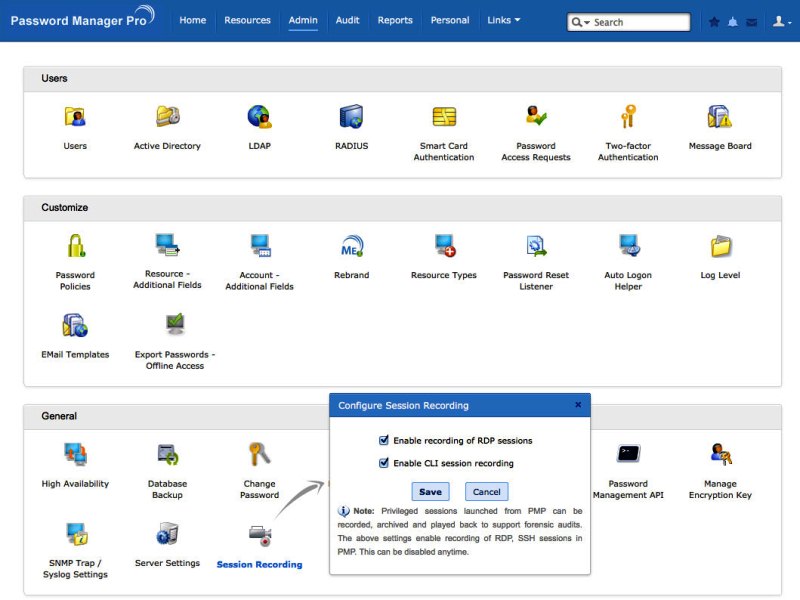This screenshot has width=800, height=600.
Task: Click the Active Directory label
Action: pos(167,146)
